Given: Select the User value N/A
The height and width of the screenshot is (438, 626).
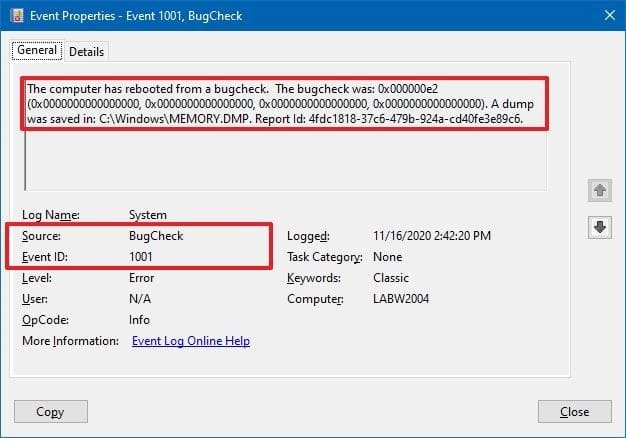Looking at the screenshot, I should (x=140, y=299).
